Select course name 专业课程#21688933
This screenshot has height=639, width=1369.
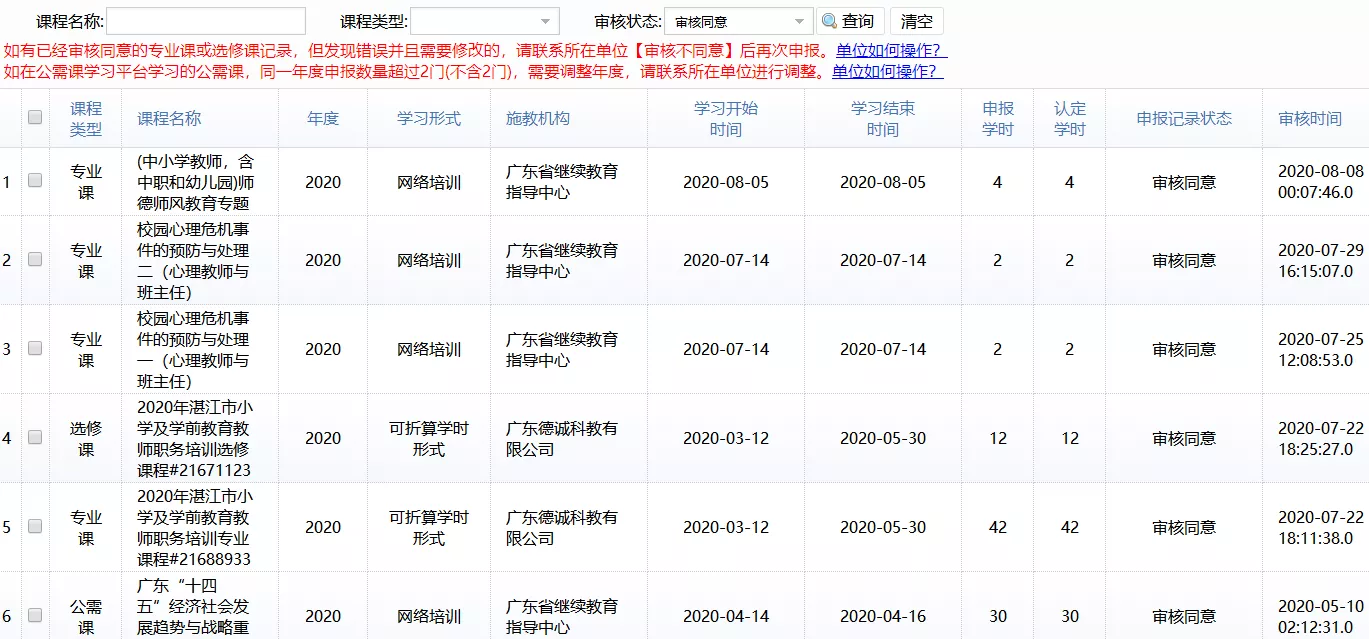195,527
